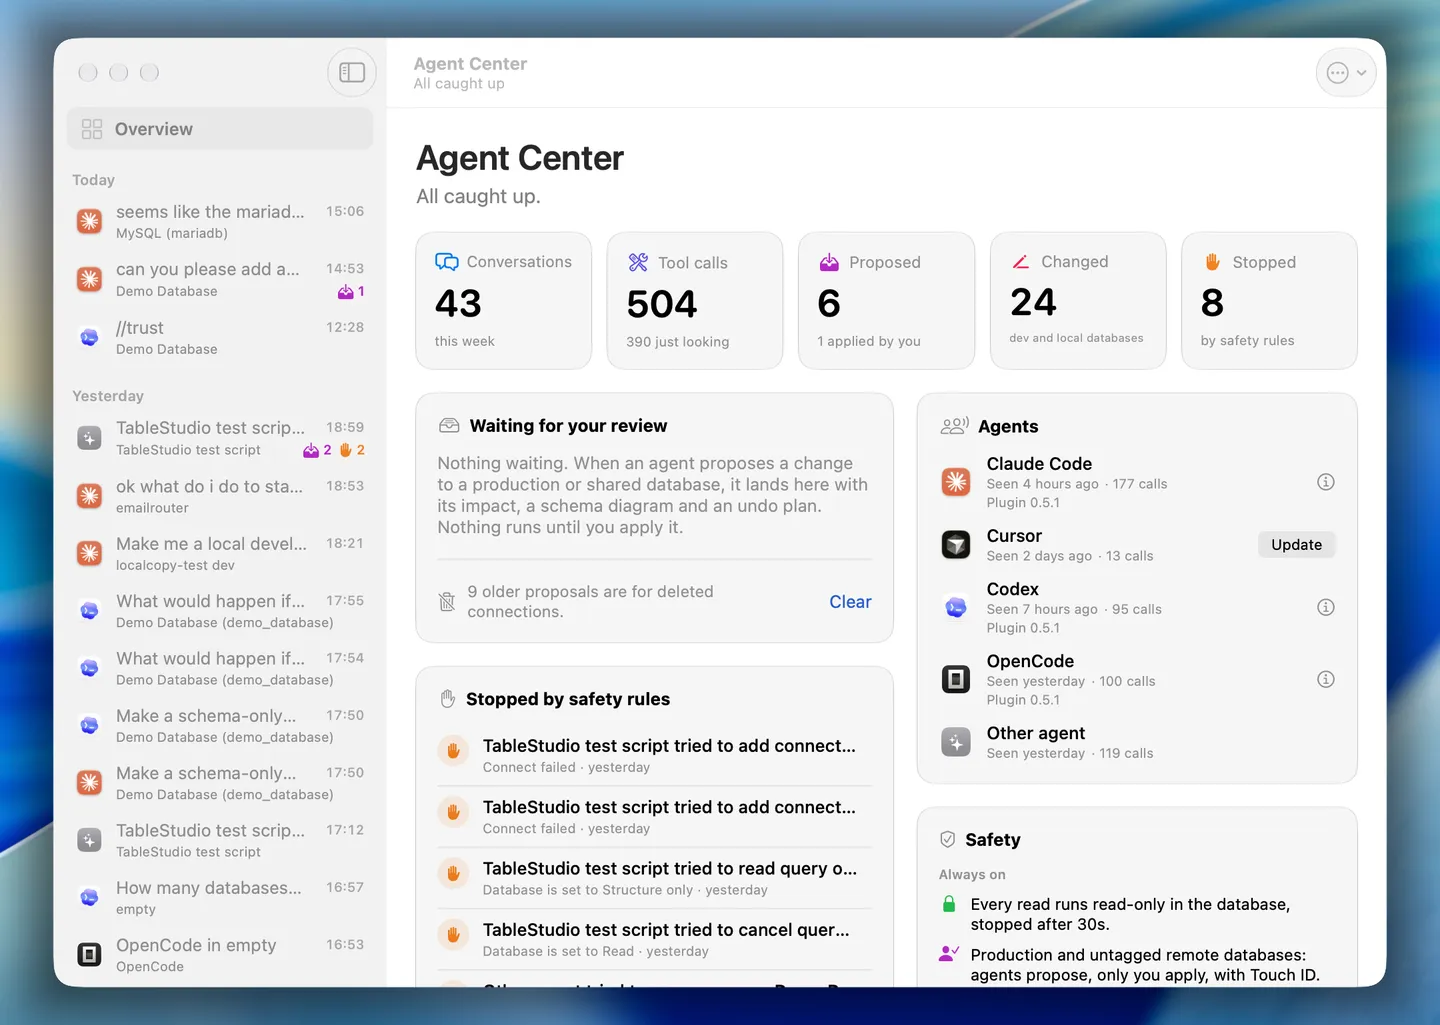Open the ellipsis more-options dropdown
1440x1025 pixels.
tap(1346, 72)
